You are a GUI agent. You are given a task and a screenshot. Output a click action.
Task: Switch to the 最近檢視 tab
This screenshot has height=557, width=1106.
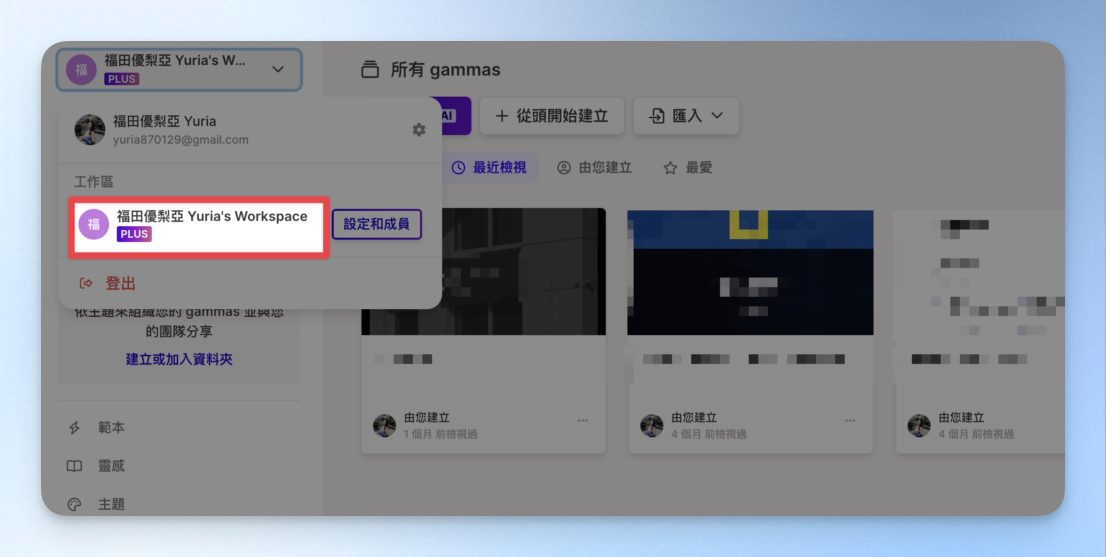[x=489, y=168]
